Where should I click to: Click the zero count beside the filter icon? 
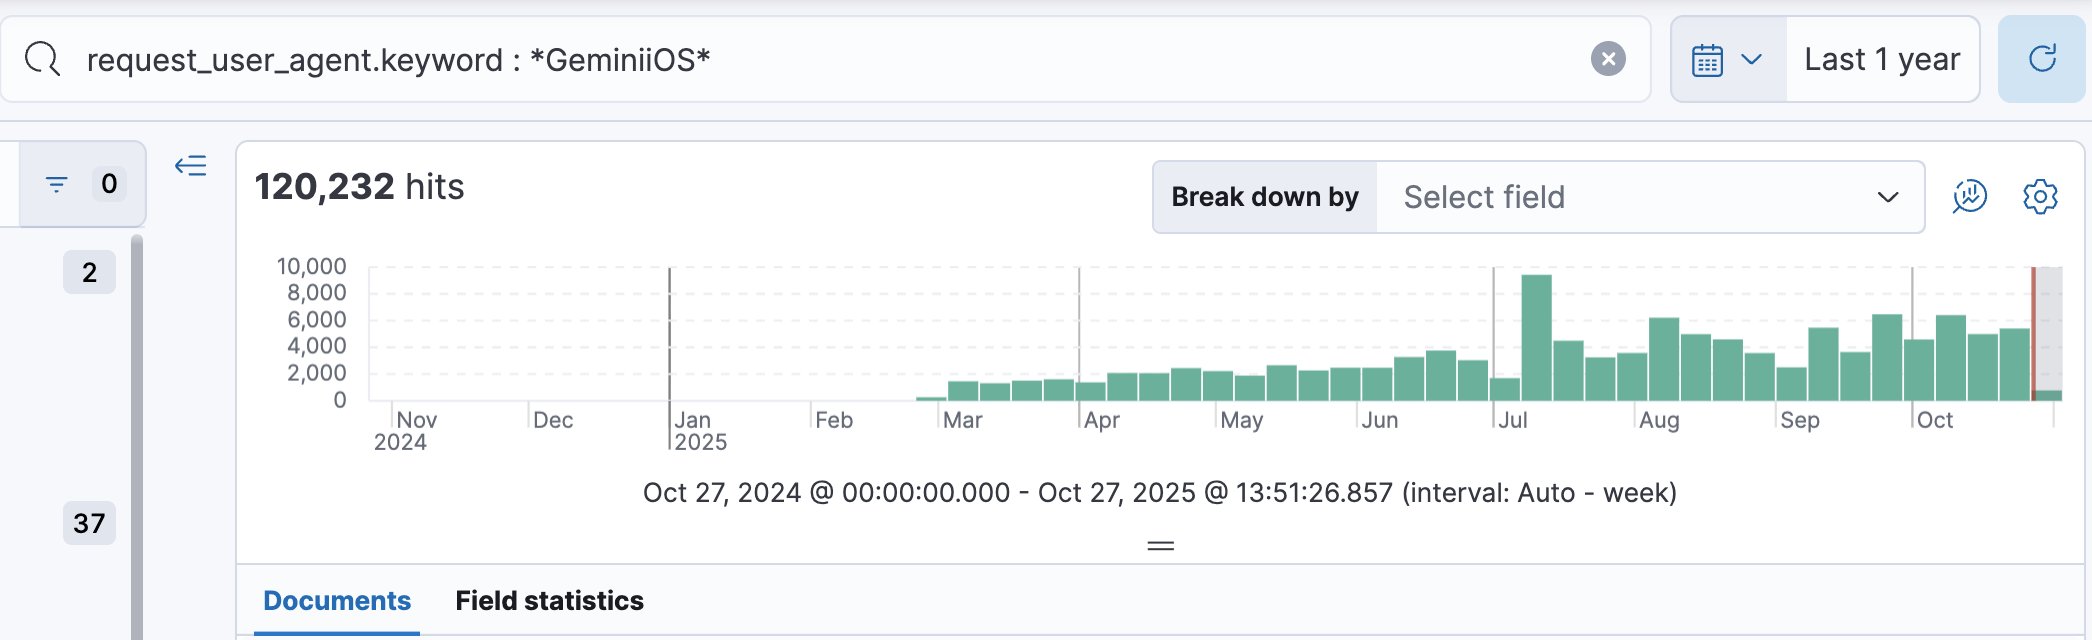[x=109, y=184]
